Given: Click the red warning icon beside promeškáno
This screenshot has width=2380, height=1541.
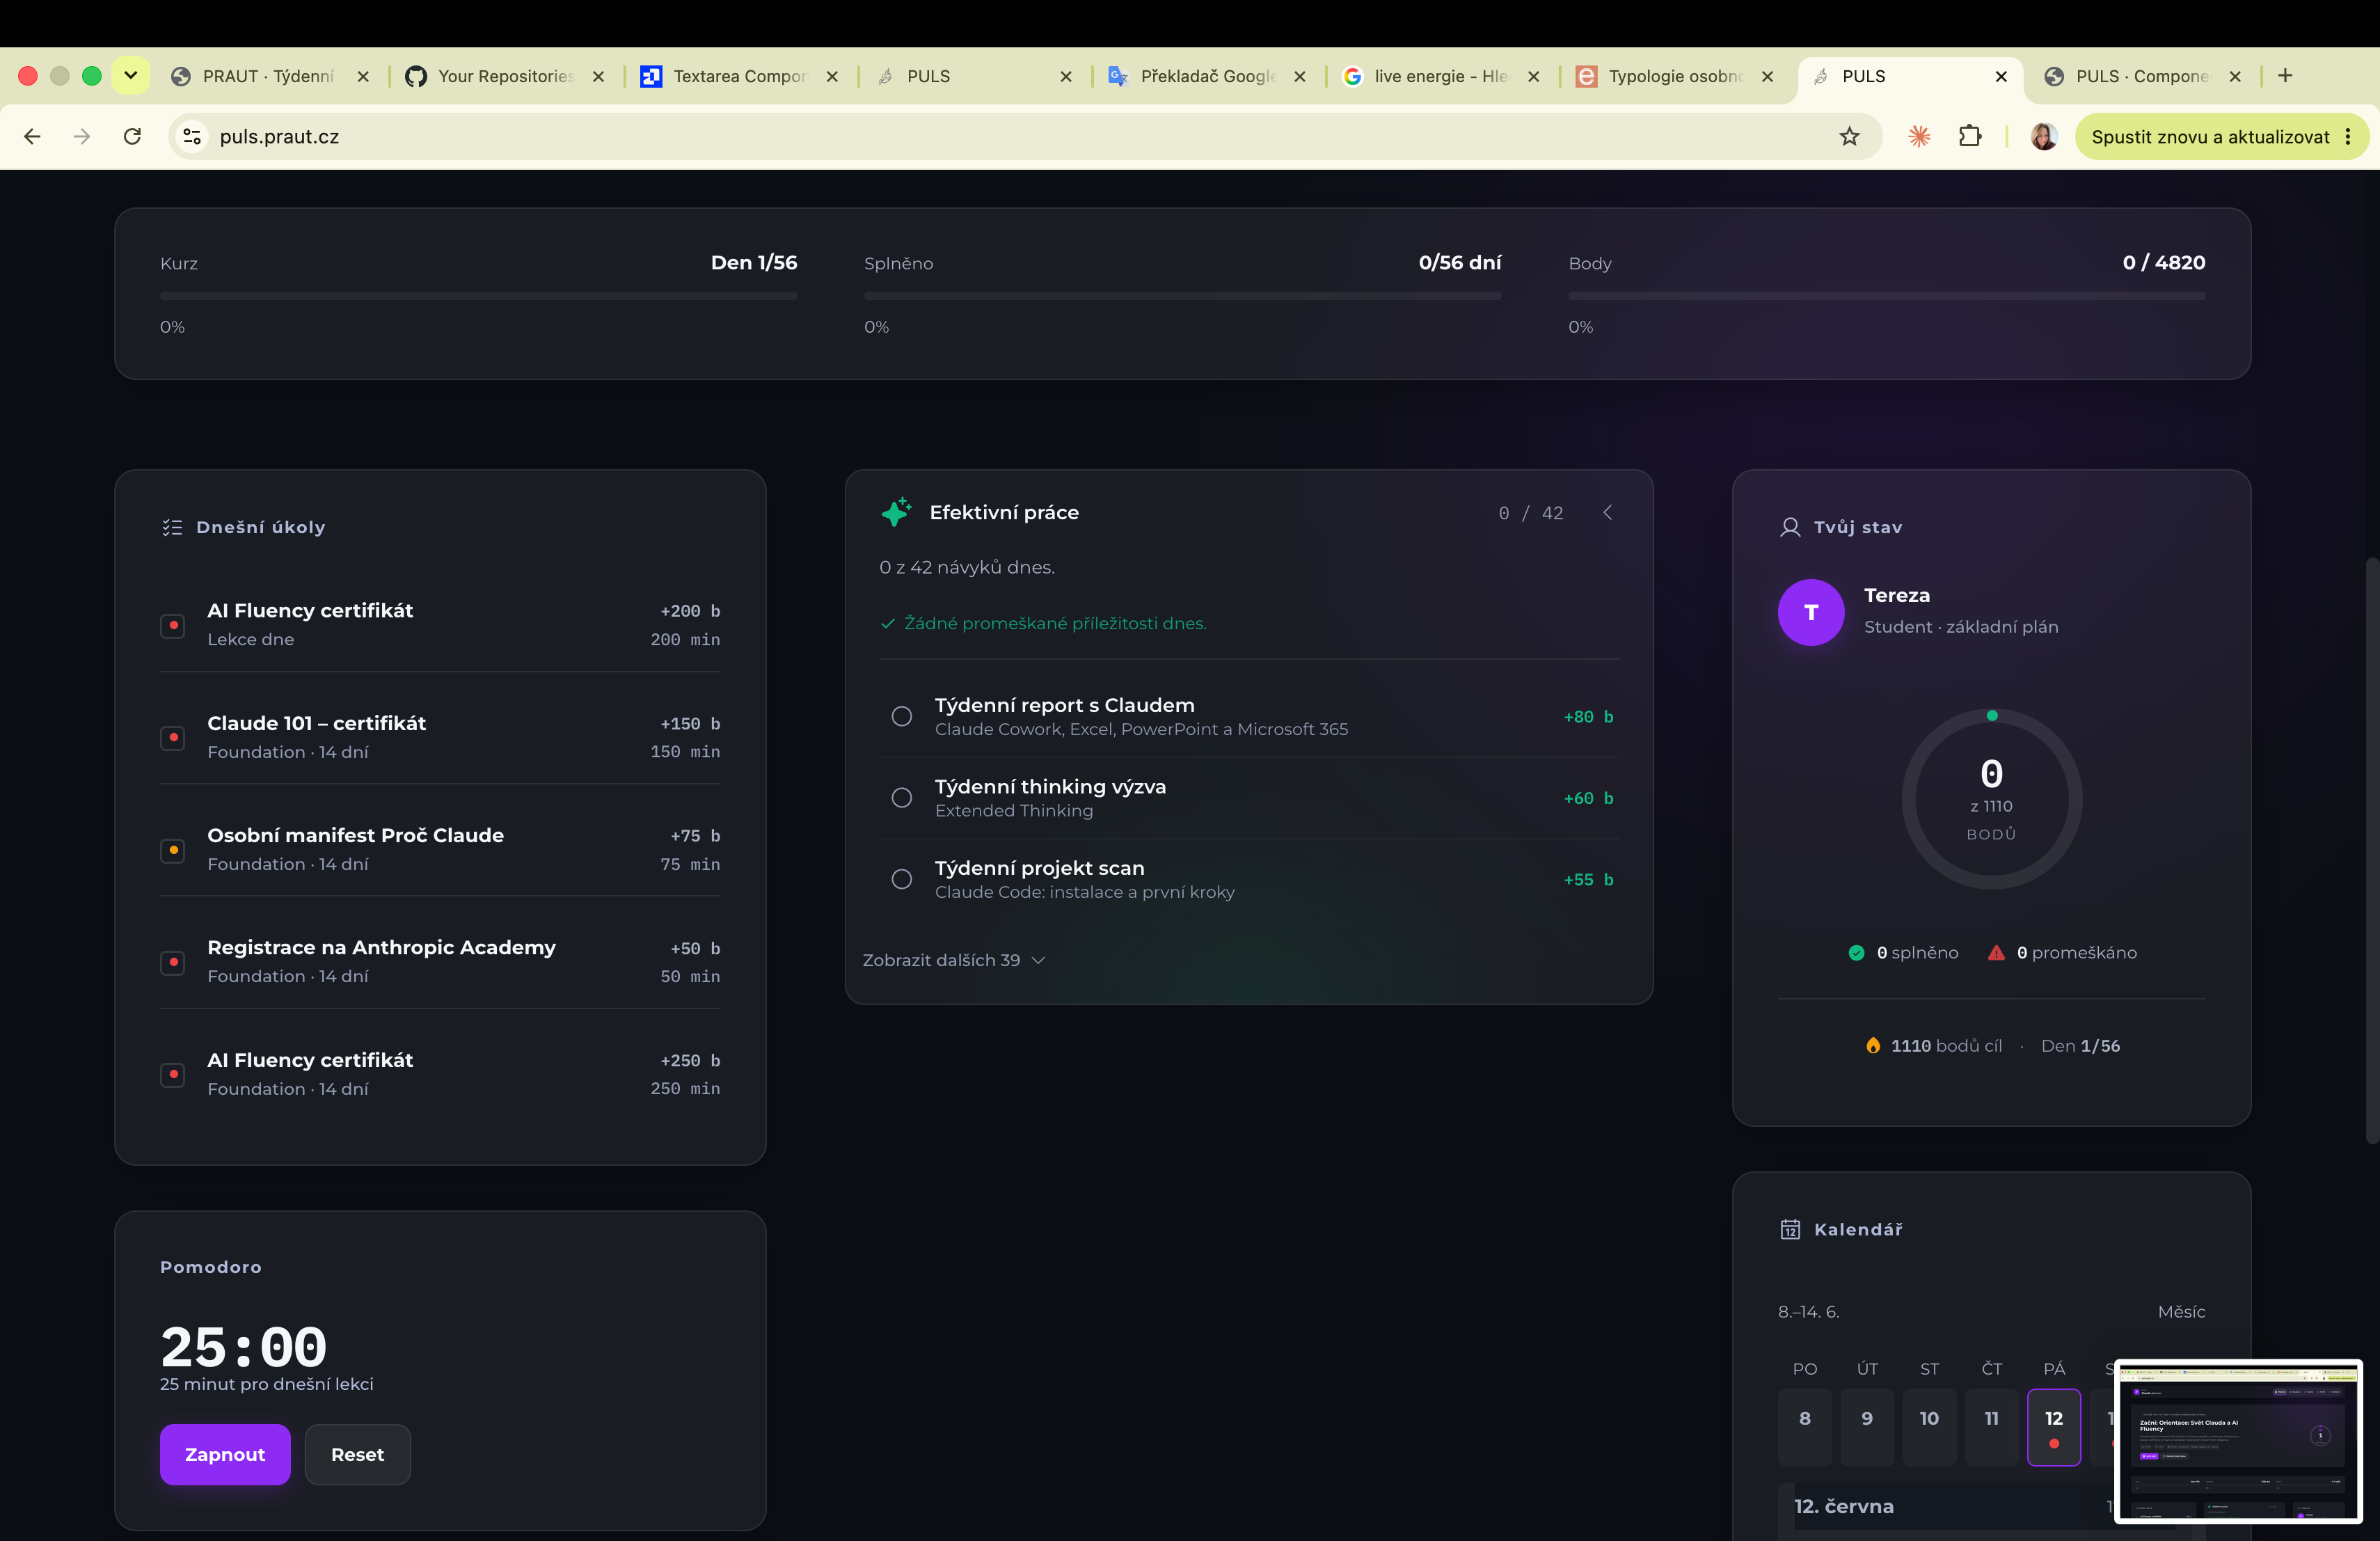Looking at the screenshot, I should 1996,953.
